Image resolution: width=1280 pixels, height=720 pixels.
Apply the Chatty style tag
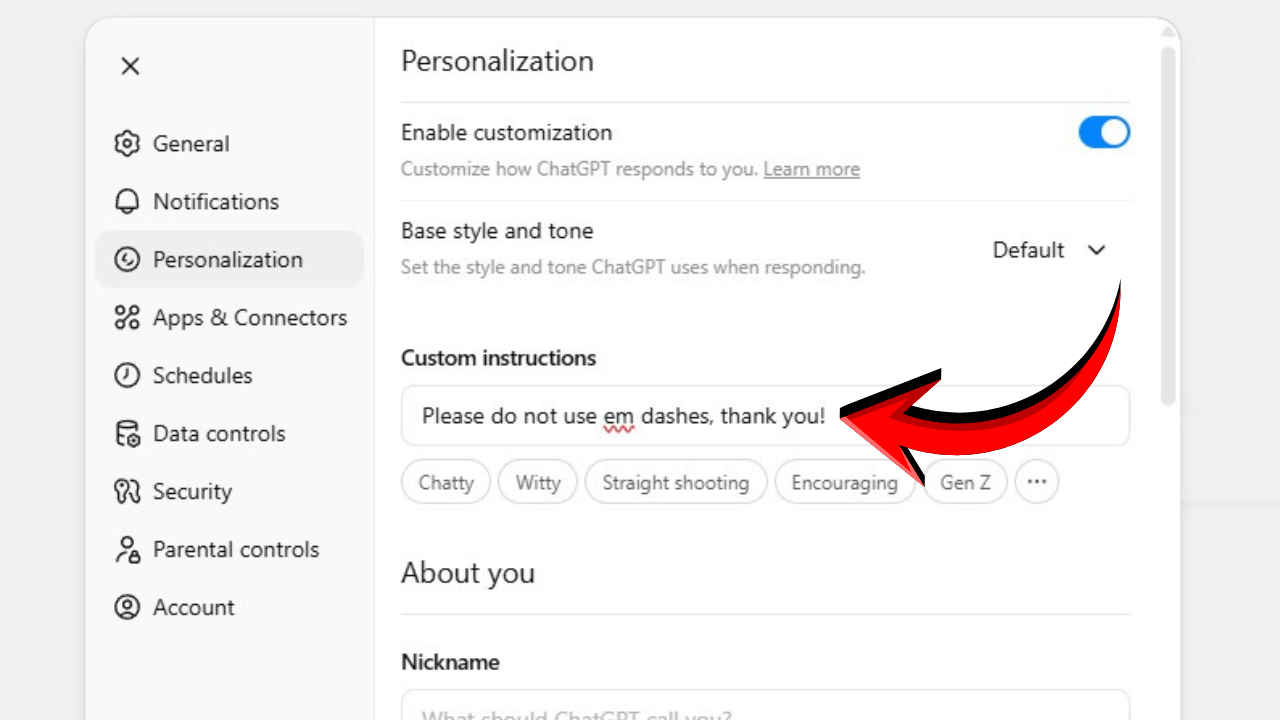click(445, 481)
